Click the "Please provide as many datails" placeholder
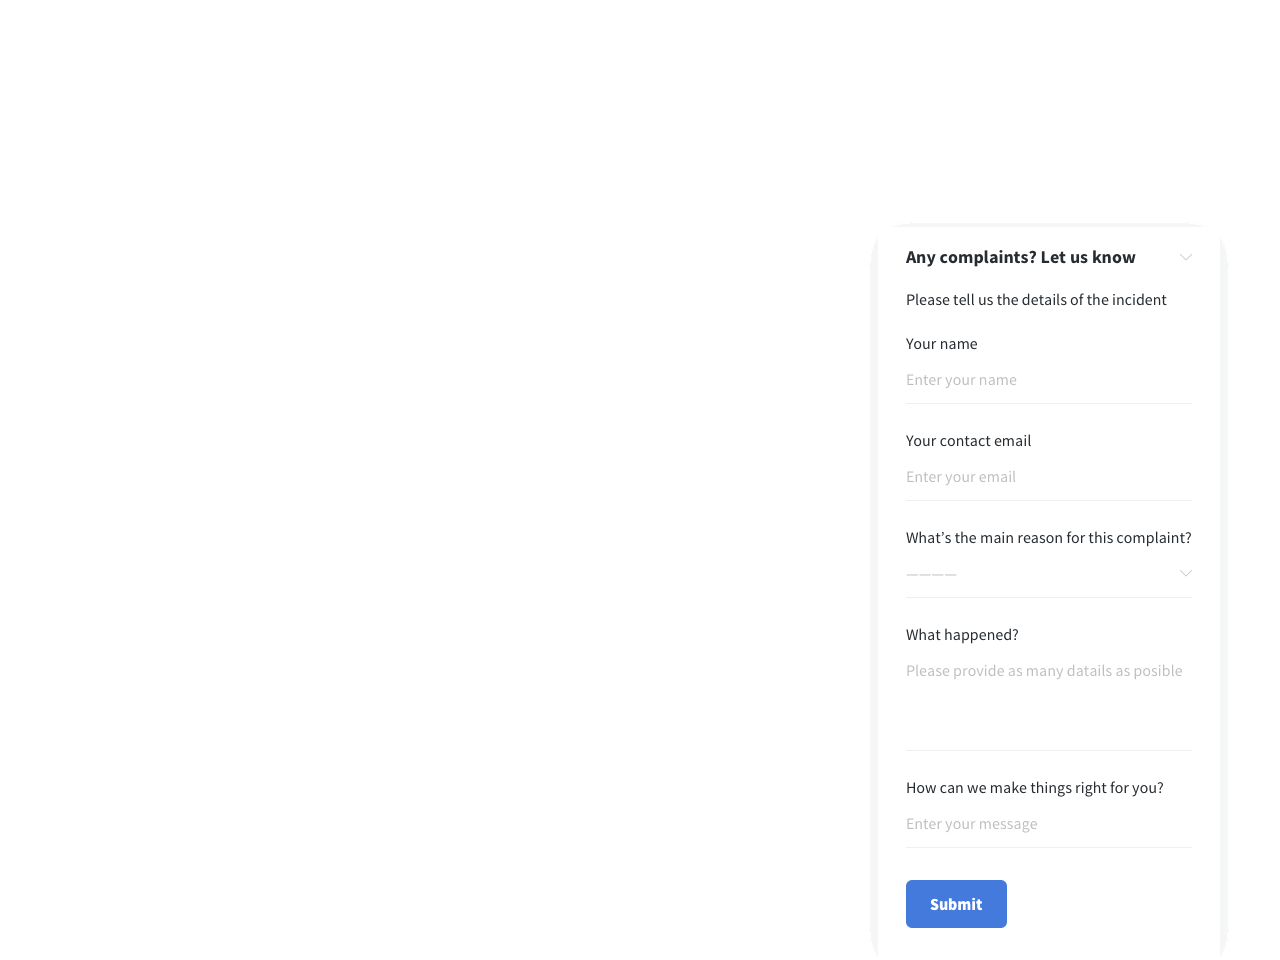 pyautogui.click(x=1044, y=670)
